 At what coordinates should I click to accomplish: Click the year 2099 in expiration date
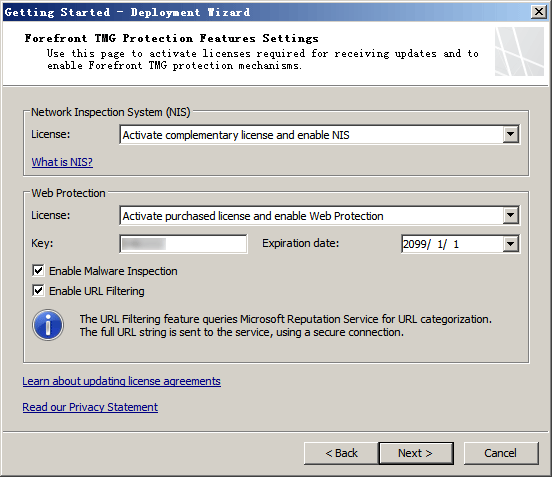(x=414, y=244)
